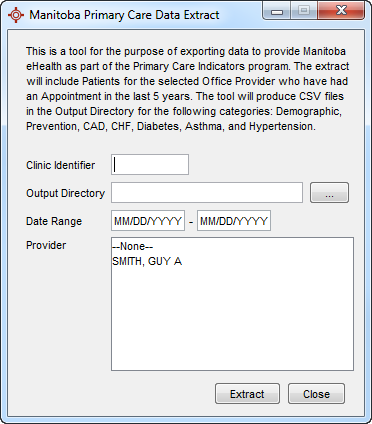Viewport: 372px width, 424px height.
Task: Select the end date MM/DD/YYYY field
Action: tap(234, 220)
